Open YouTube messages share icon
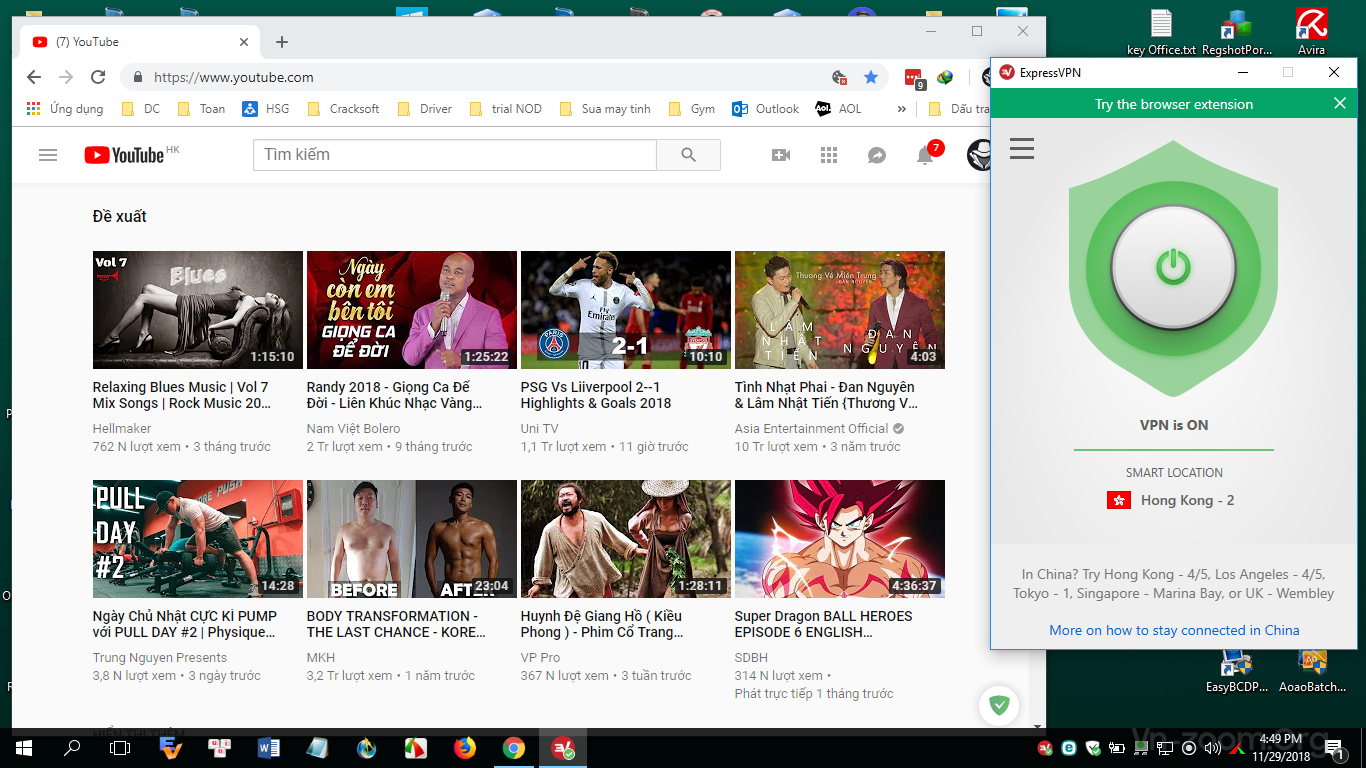Screen dimensions: 1366x768 [x=877, y=155]
